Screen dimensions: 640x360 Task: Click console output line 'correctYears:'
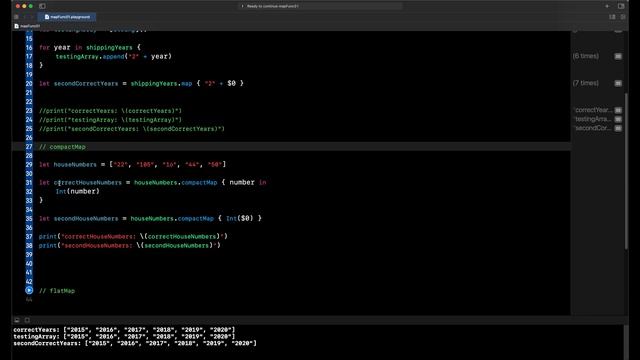pyautogui.click(x=124, y=330)
